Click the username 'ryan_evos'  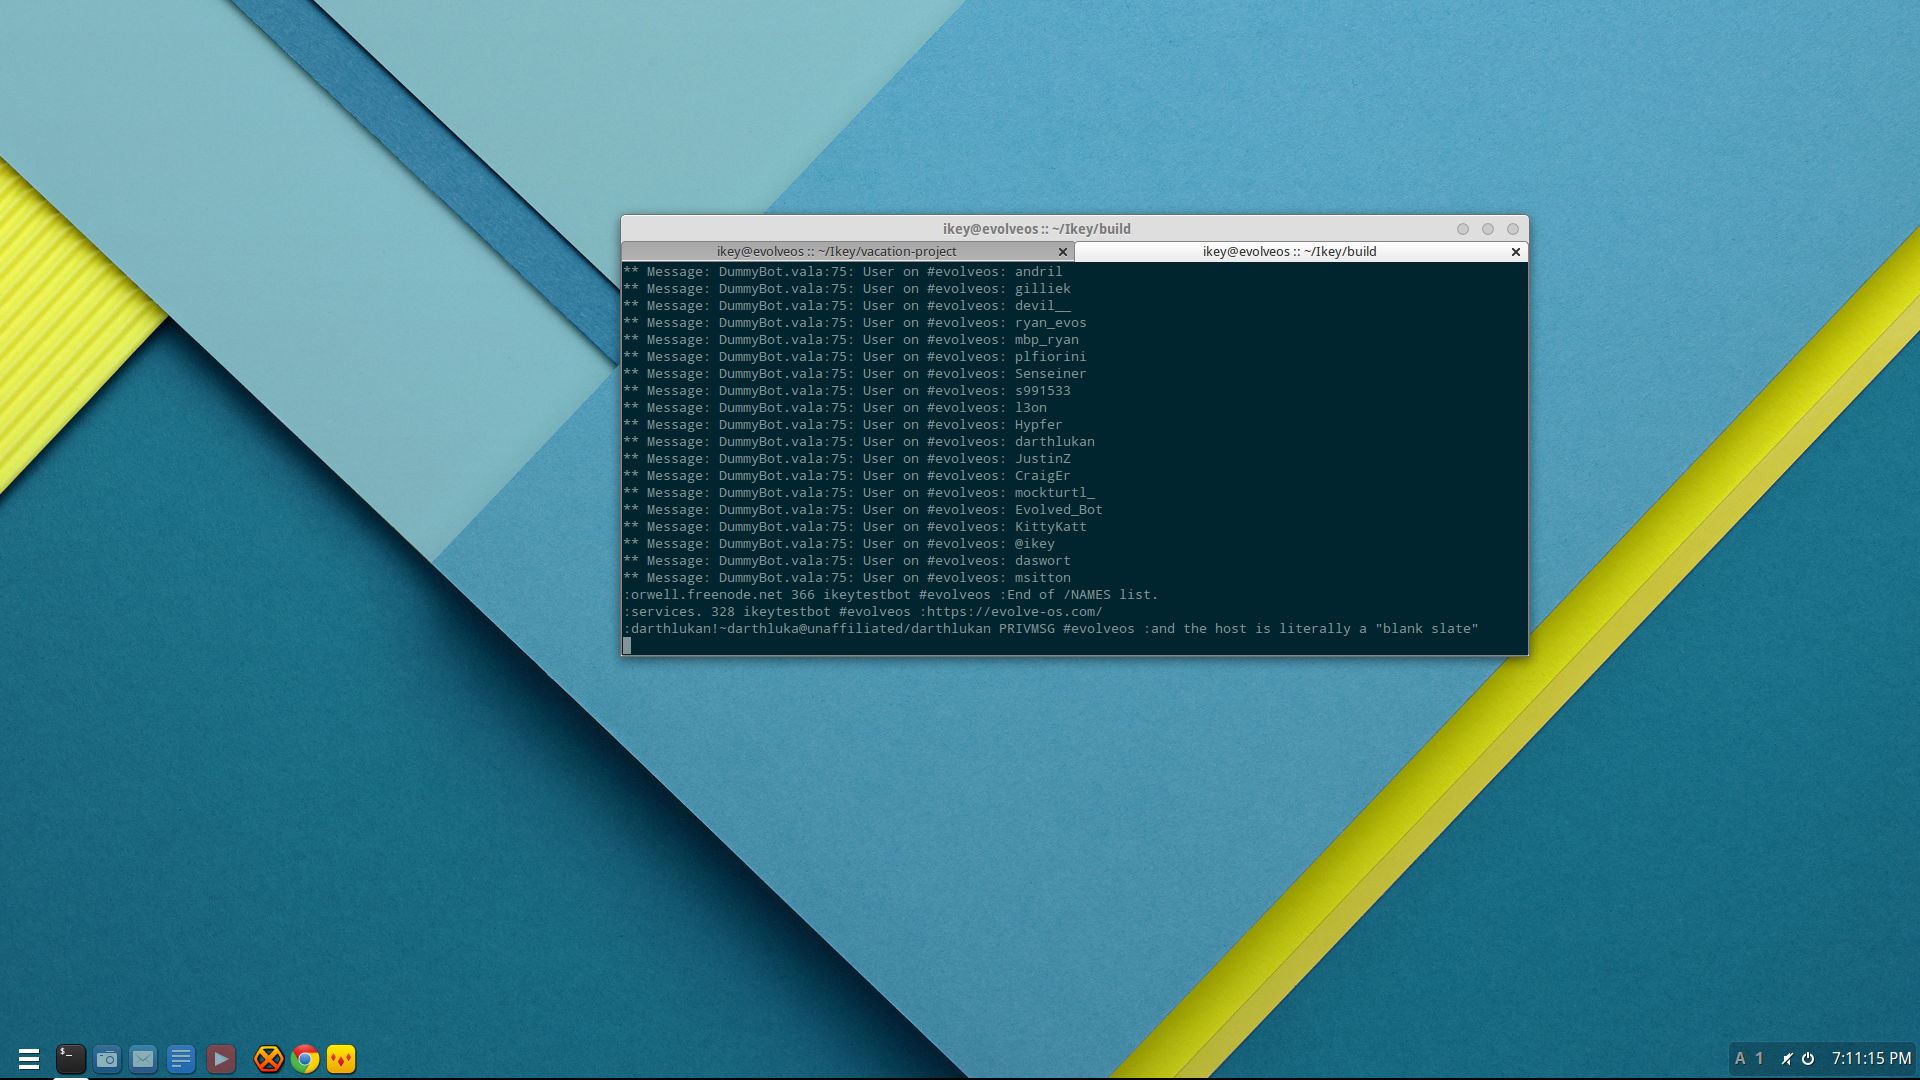pyautogui.click(x=1050, y=323)
